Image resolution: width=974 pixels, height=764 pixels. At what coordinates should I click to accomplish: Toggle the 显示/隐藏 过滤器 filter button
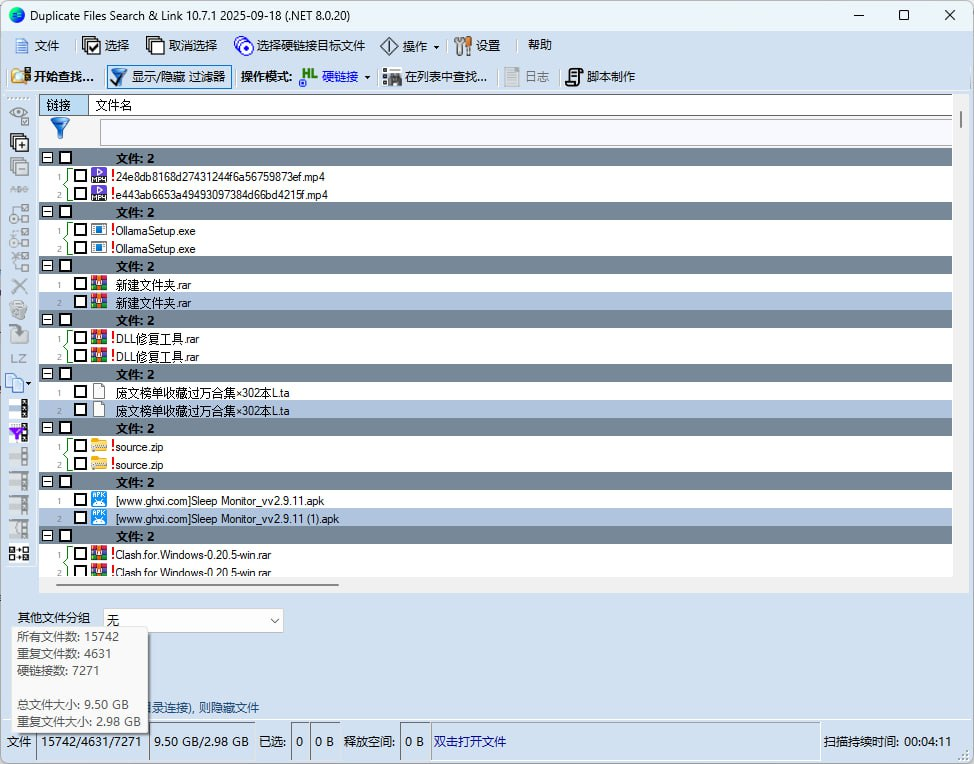point(169,77)
